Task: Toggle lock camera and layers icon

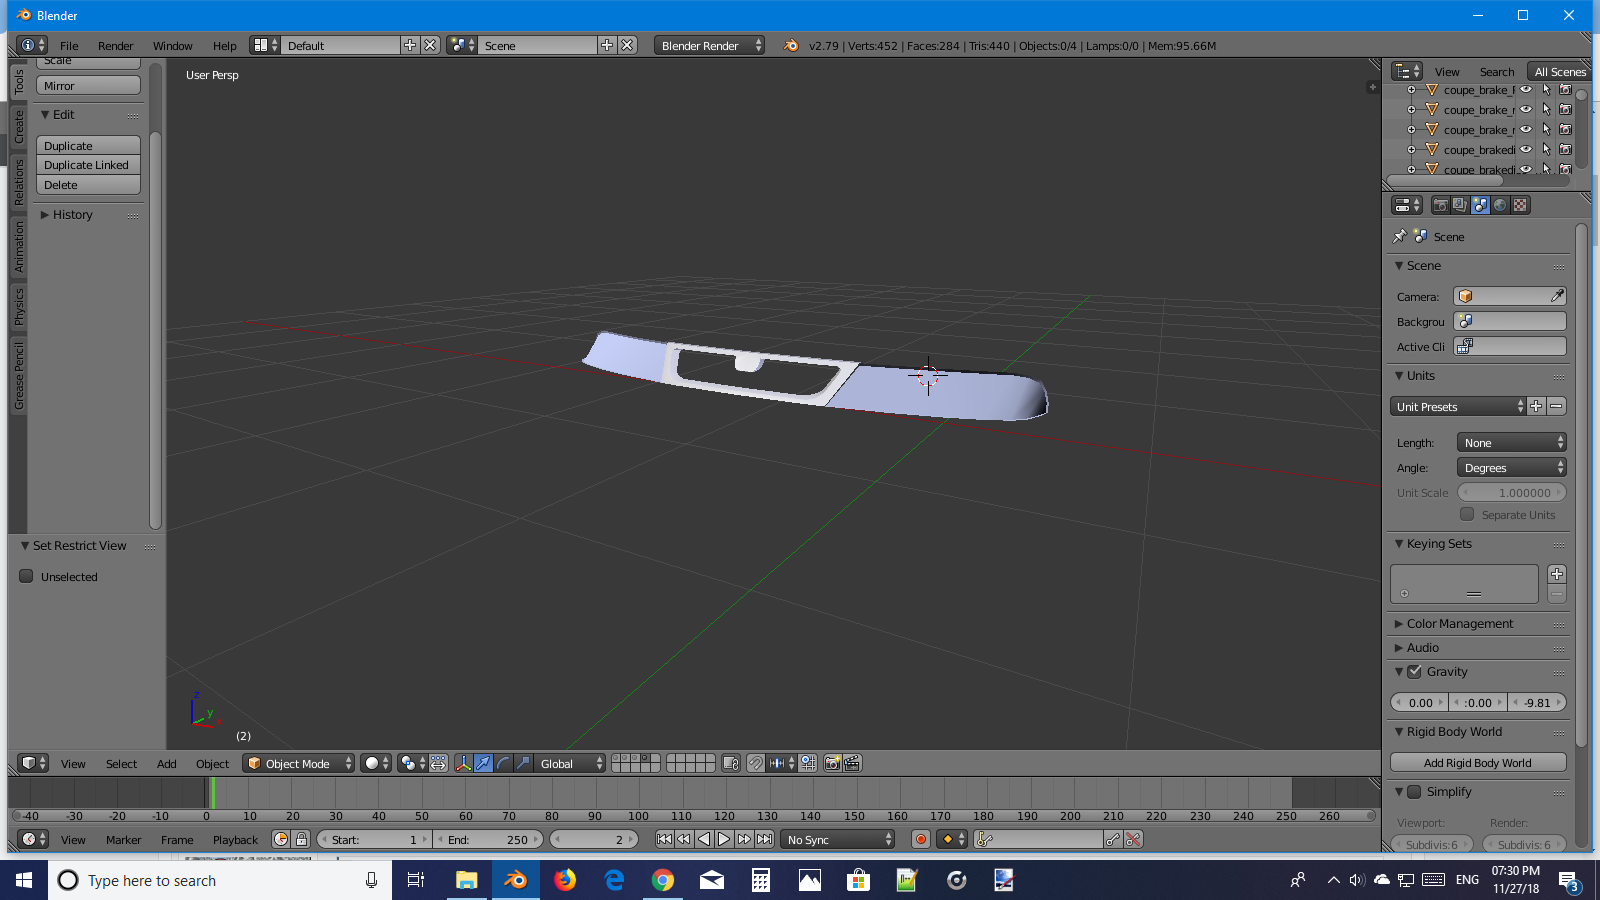Action: [731, 763]
